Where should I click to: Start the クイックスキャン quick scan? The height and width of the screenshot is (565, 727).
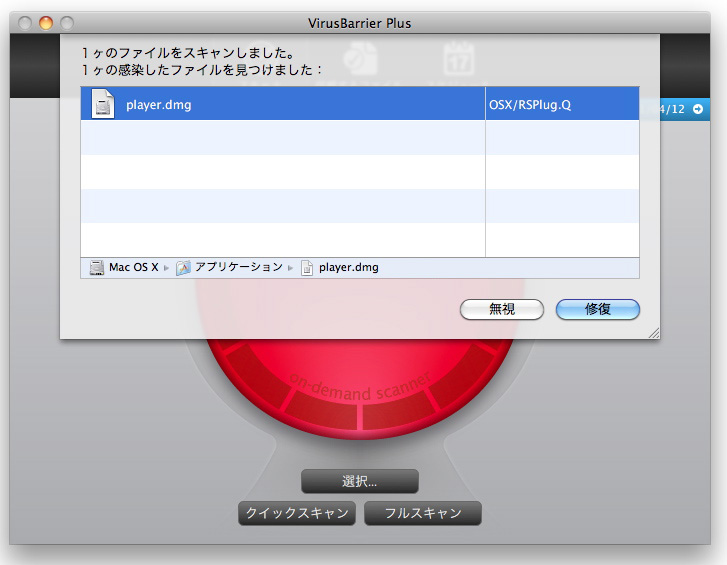(x=297, y=513)
